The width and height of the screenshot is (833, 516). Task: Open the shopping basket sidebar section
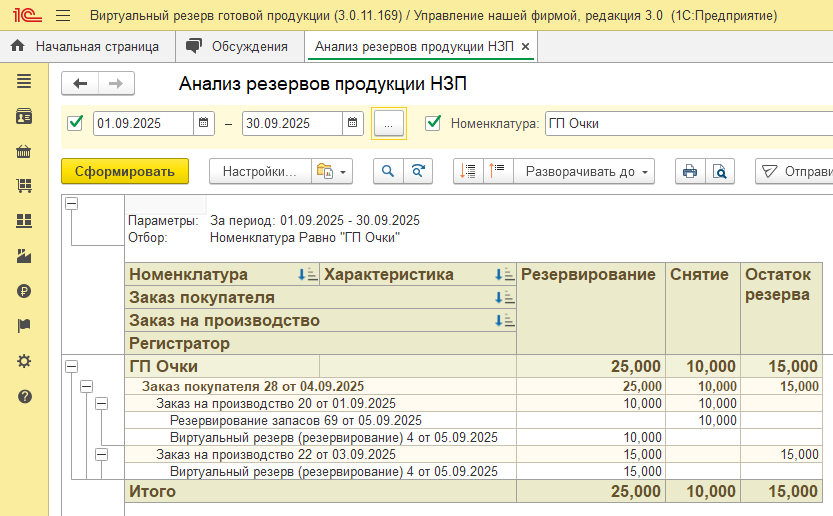tap(24, 151)
